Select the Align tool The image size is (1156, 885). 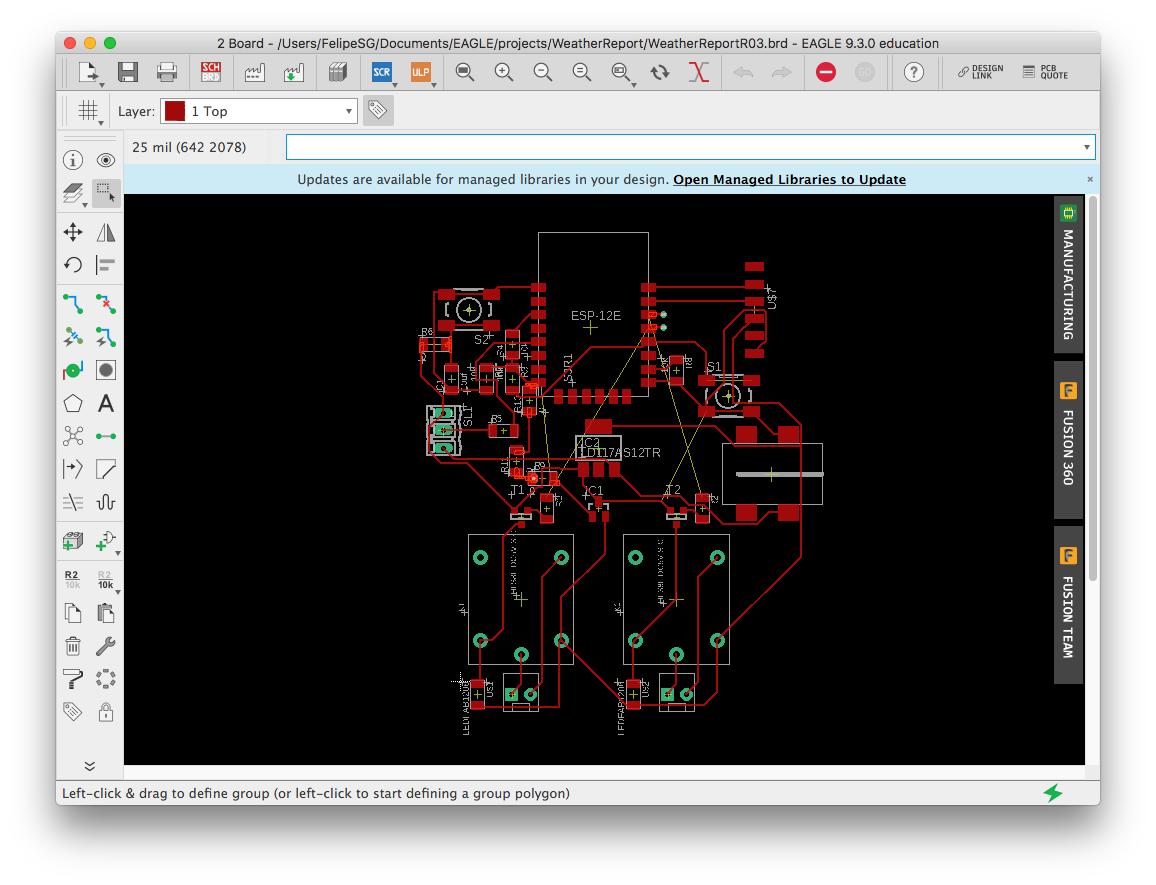coord(106,265)
